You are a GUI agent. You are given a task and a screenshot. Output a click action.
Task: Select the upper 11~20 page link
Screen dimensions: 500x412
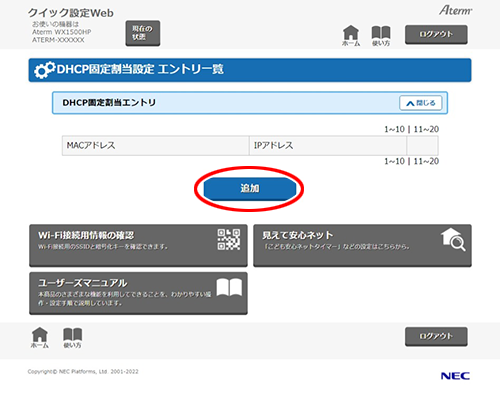click(x=426, y=129)
